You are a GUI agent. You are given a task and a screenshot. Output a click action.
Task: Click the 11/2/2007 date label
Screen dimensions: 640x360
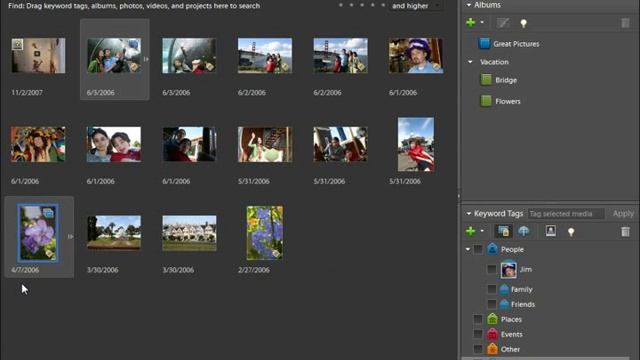click(x=27, y=93)
